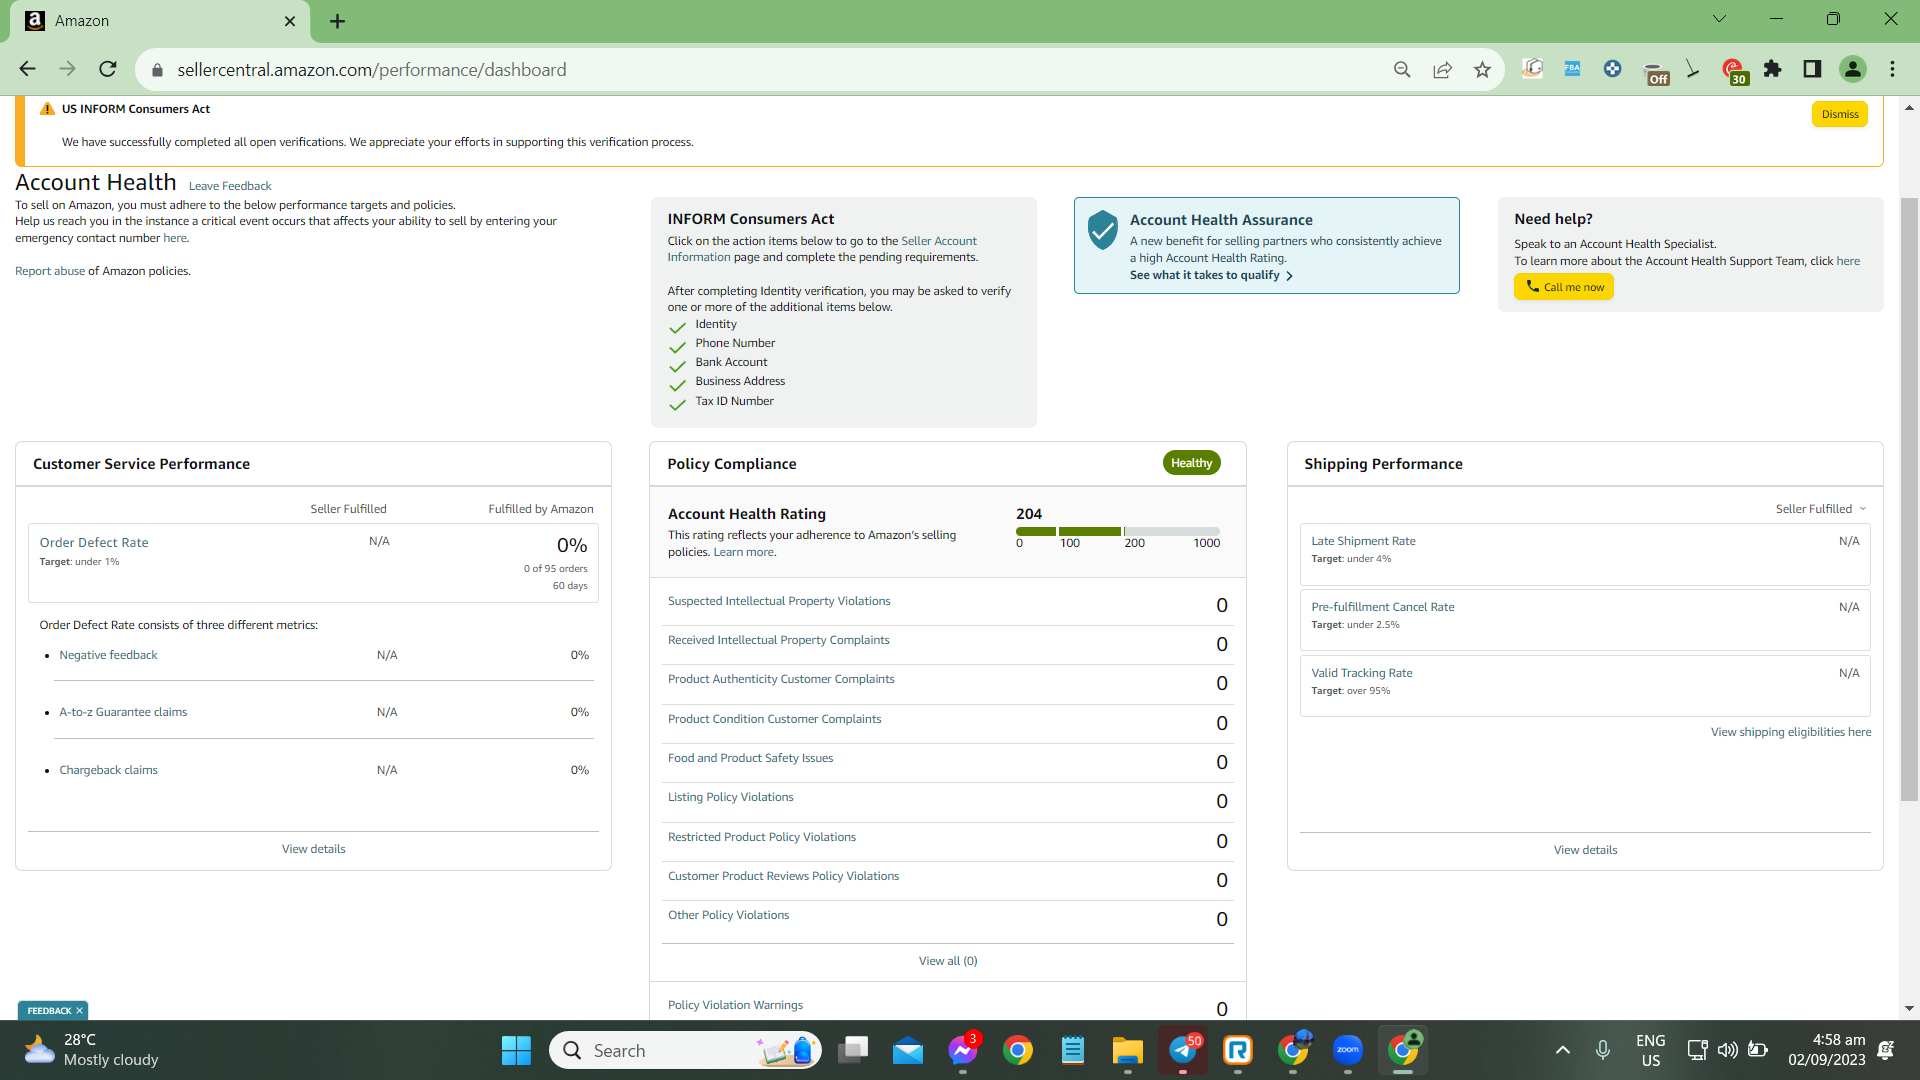Open a new browser tab
Viewport: 1920px width, 1080px height.
click(337, 21)
